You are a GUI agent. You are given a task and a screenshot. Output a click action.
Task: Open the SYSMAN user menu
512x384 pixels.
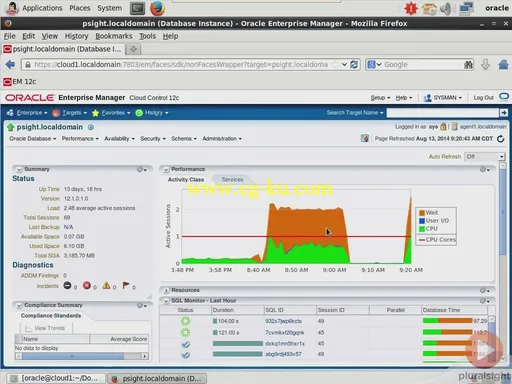coord(443,98)
